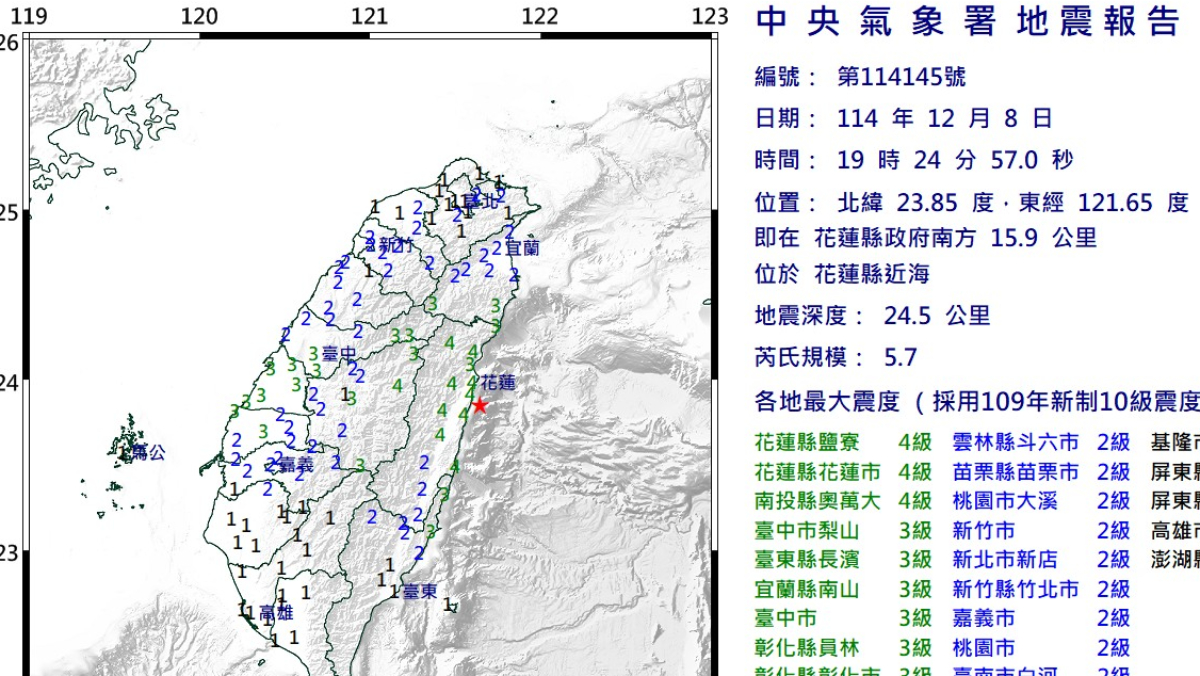Screen dimensions: 1200x676
Task: Click the magnitude value 5.7
Action: (900, 357)
